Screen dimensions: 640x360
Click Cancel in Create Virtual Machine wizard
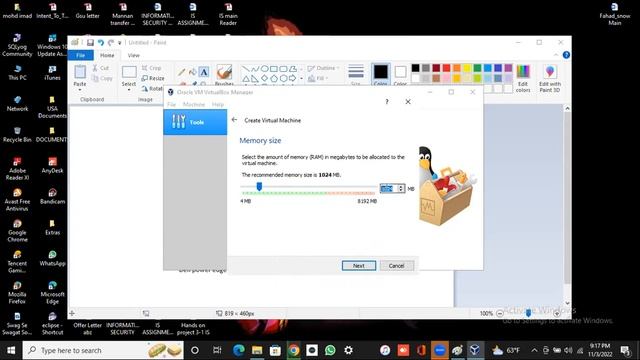[x=396, y=266]
